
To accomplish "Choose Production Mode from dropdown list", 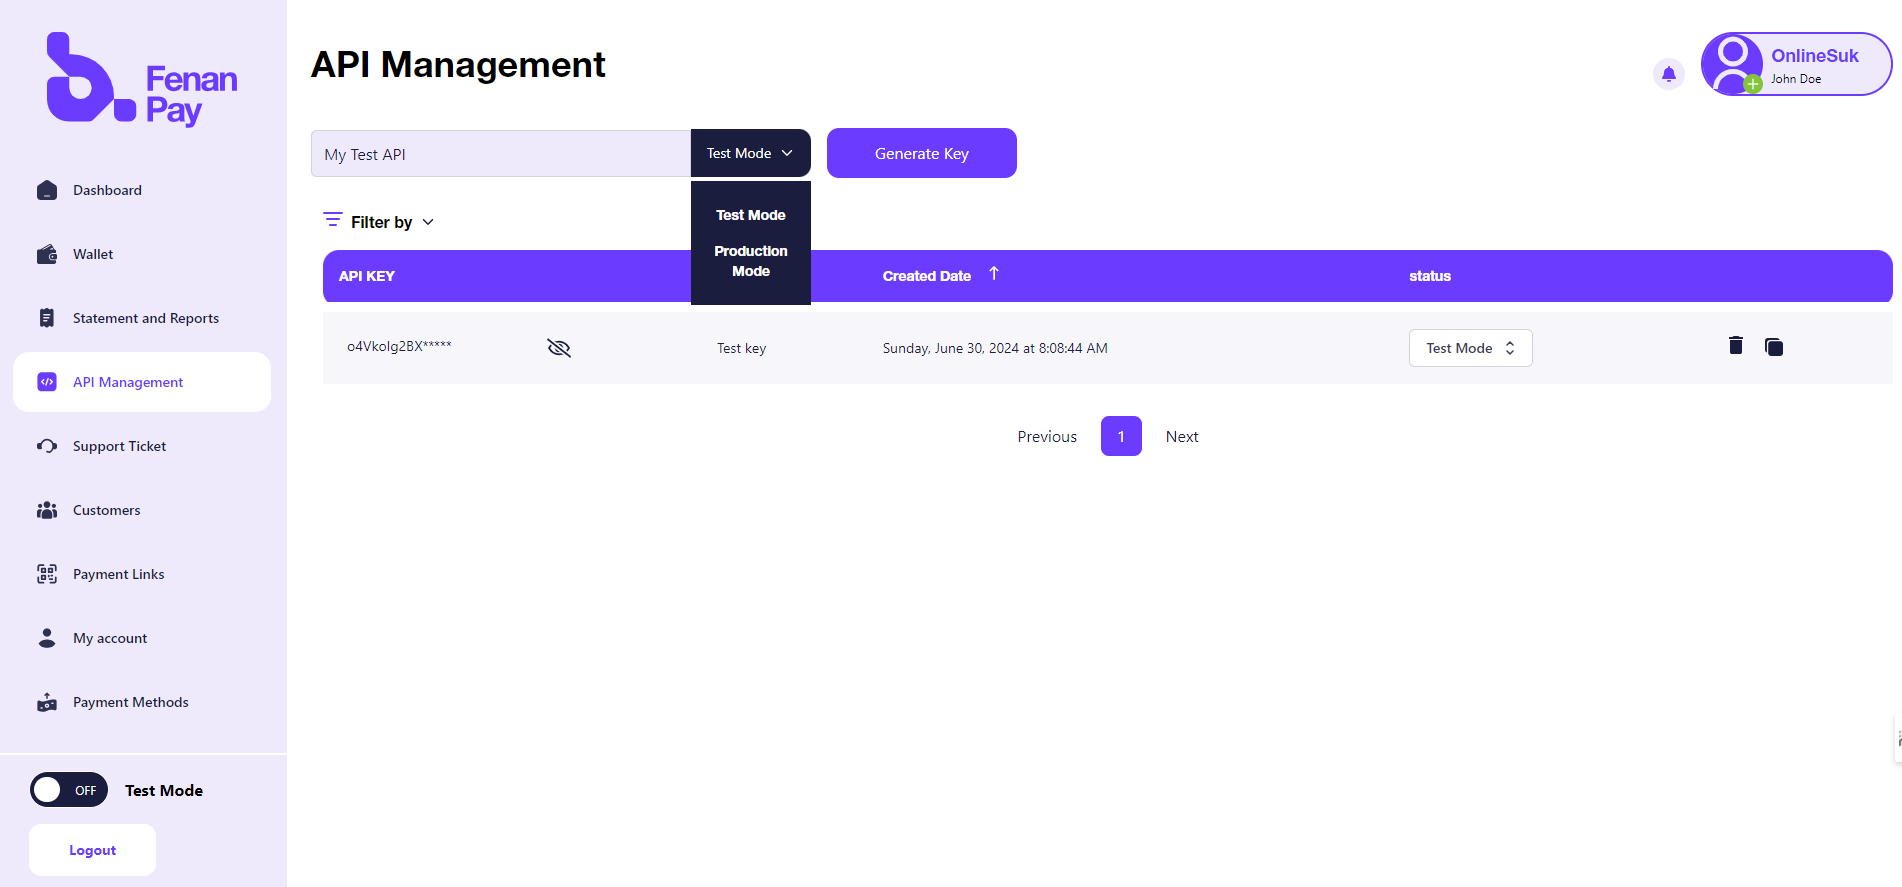I will 751,261.
